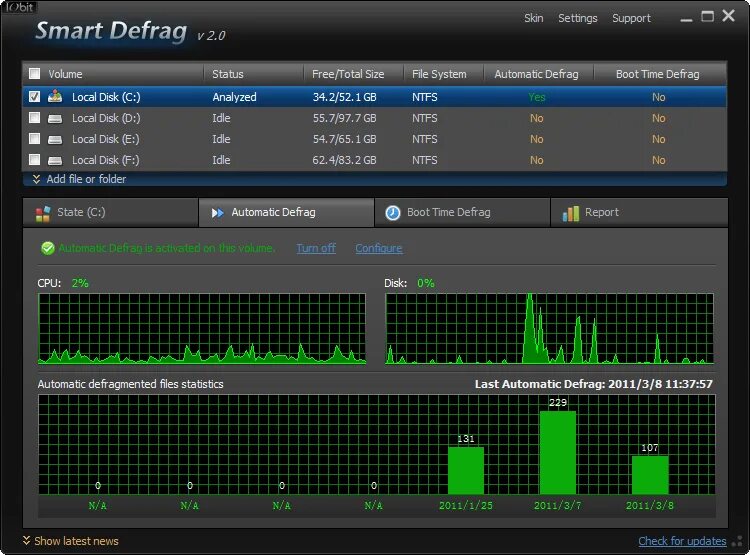Screen dimensions: 750x555
Task: Check the Local Disk (F:) checkbox
Action: click(x=34, y=159)
